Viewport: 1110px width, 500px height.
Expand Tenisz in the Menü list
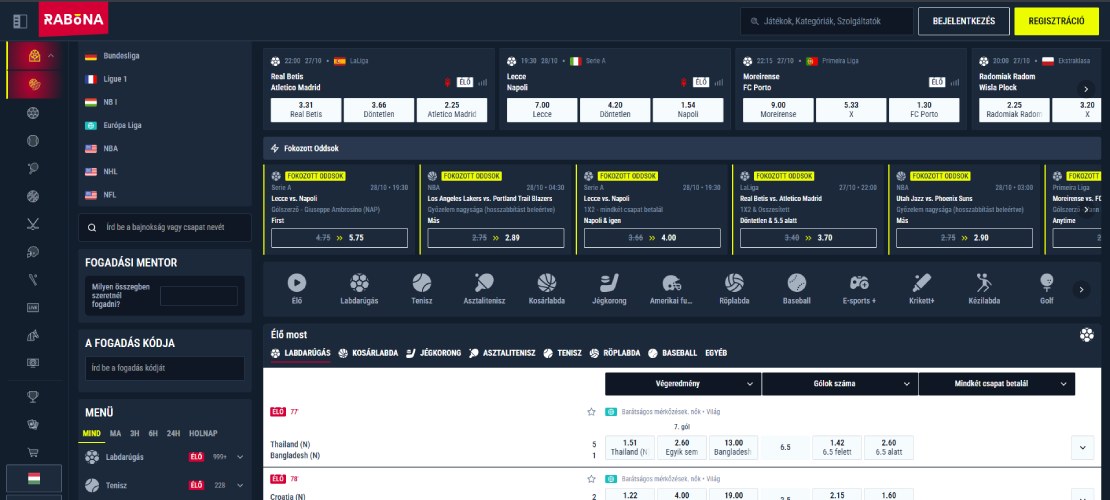tap(240, 485)
